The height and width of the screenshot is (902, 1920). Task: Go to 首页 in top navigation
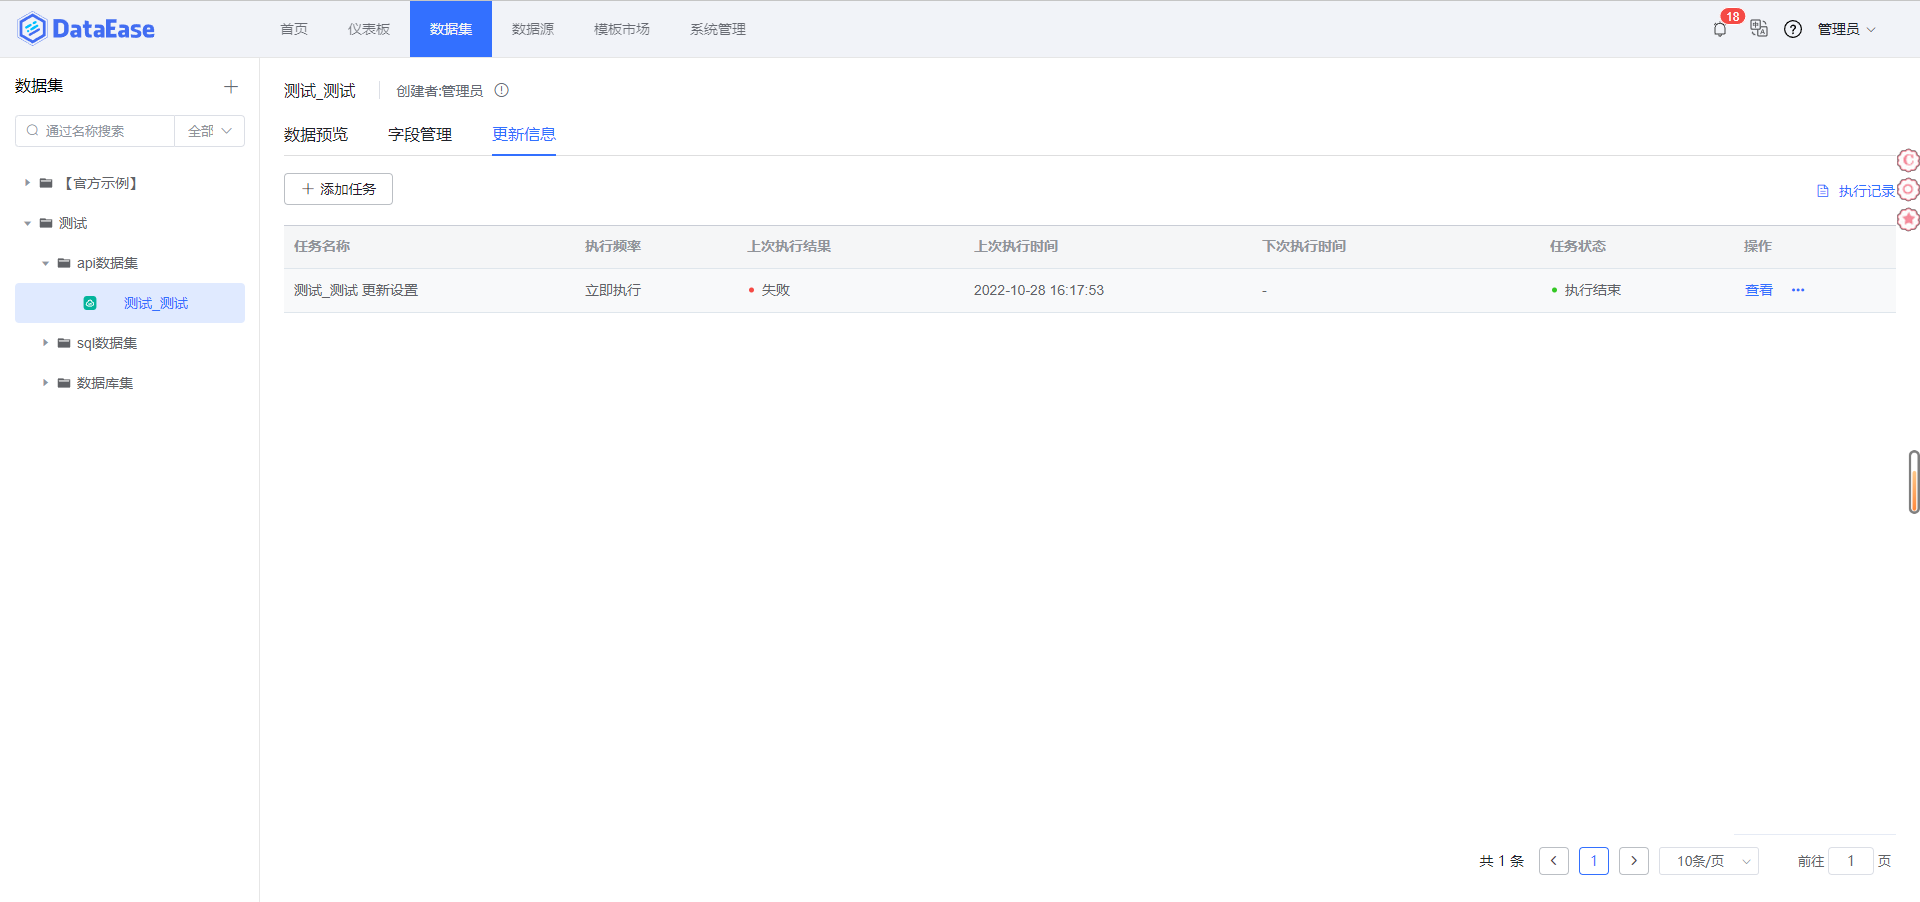point(294,29)
